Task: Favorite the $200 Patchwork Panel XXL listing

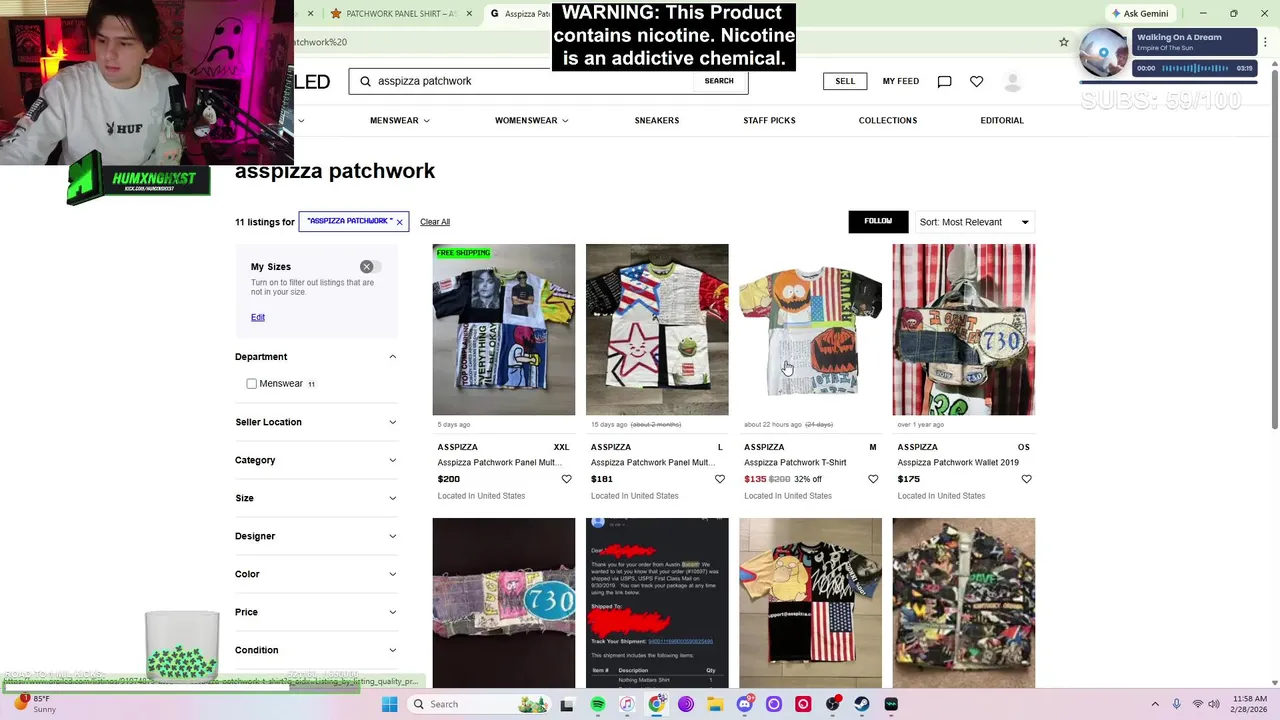Action: click(x=566, y=479)
